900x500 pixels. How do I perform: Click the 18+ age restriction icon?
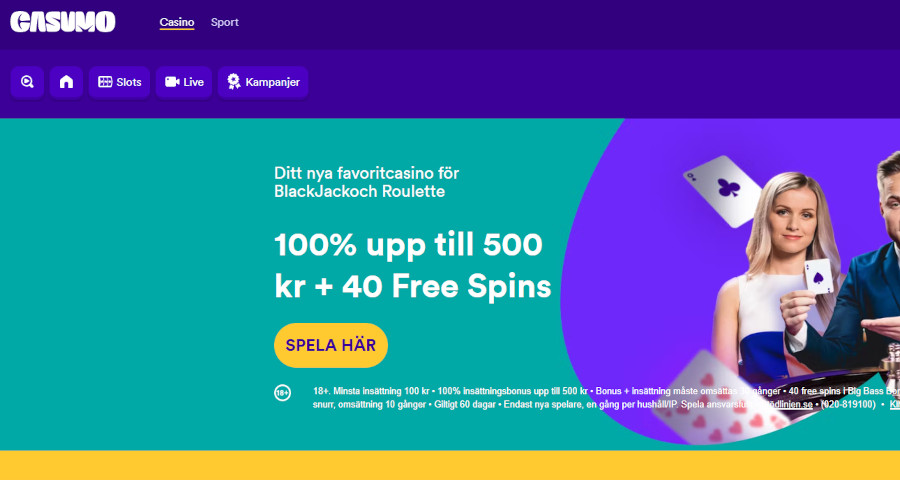coord(282,393)
